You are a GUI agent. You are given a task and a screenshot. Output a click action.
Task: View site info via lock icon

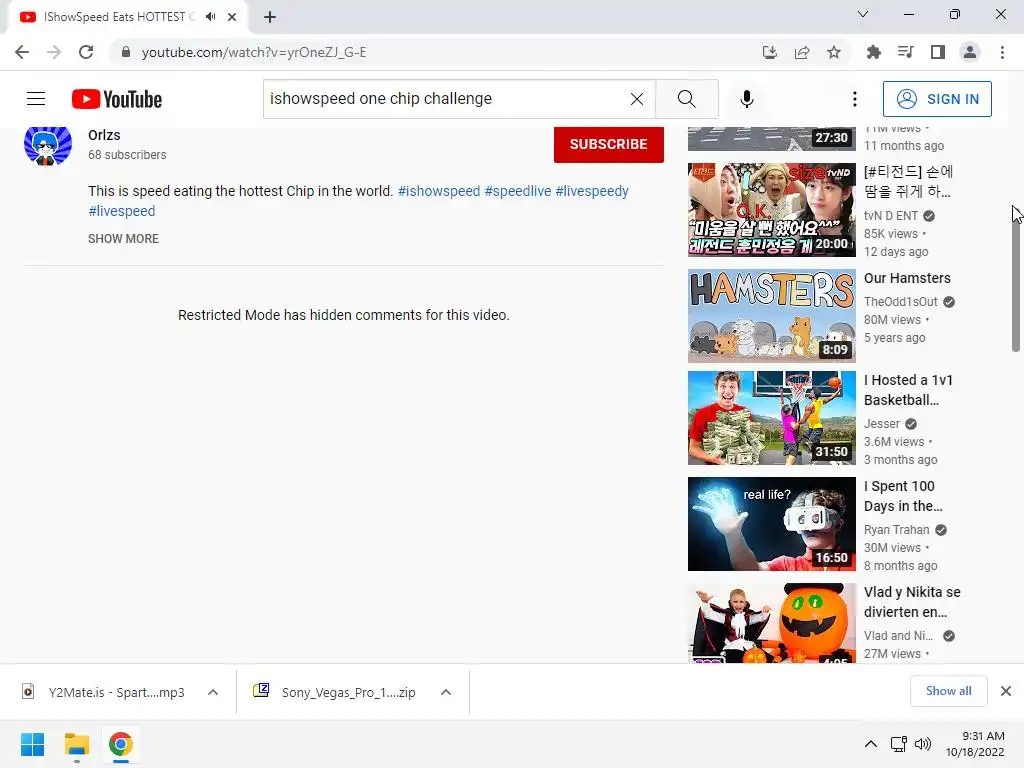pos(126,52)
